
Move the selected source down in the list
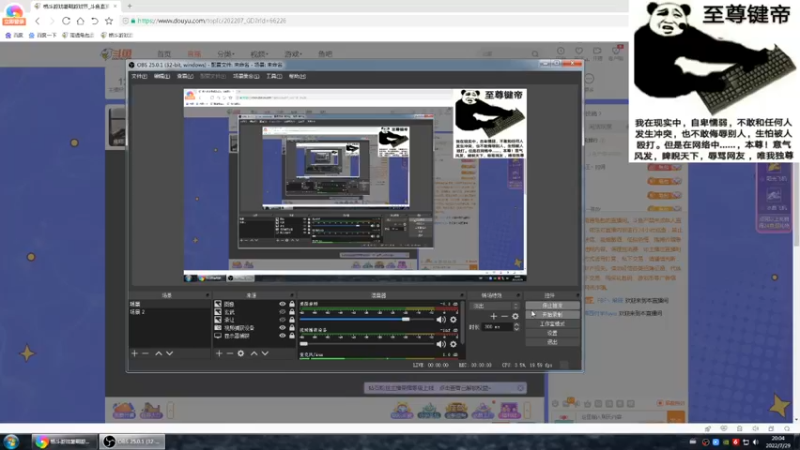coord(265,353)
